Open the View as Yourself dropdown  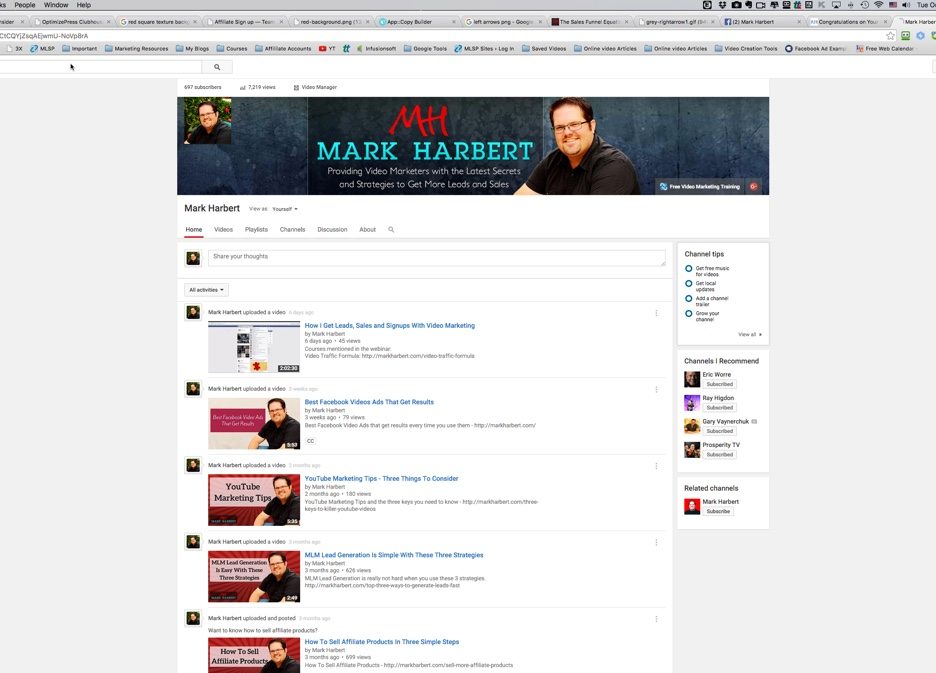tap(285, 209)
